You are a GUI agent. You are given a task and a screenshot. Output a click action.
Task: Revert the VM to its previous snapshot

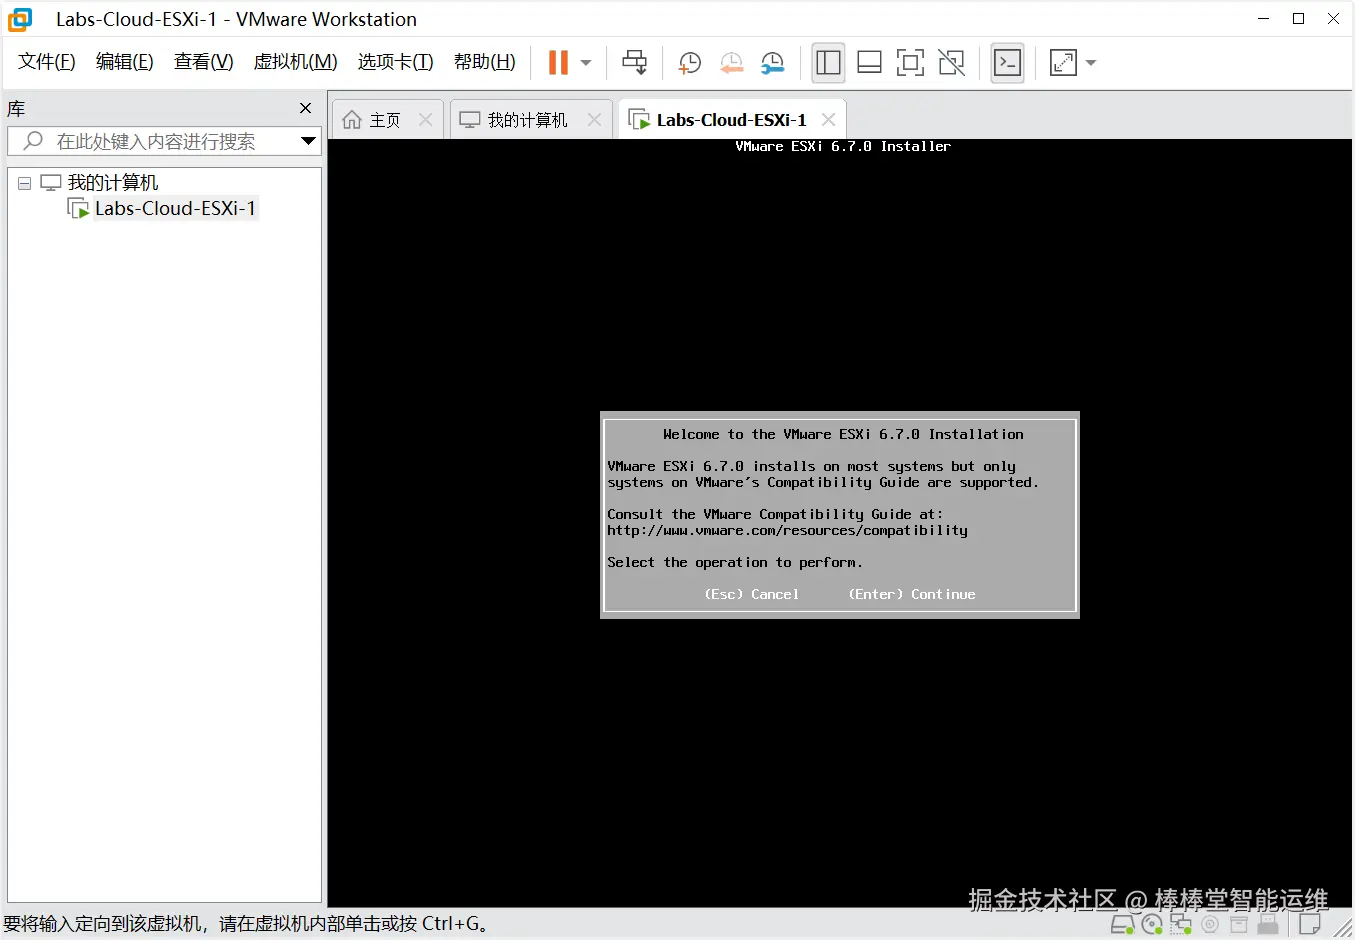[732, 63]
